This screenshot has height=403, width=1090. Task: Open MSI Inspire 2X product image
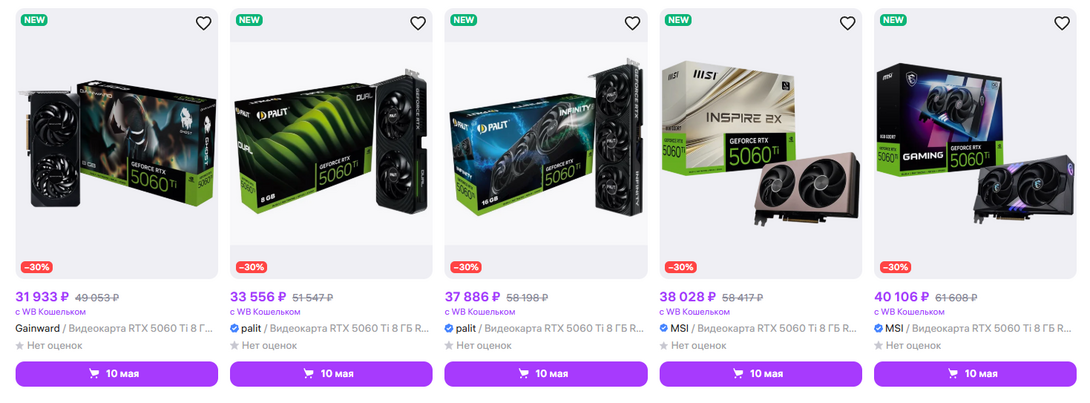[x=760, y=144]
